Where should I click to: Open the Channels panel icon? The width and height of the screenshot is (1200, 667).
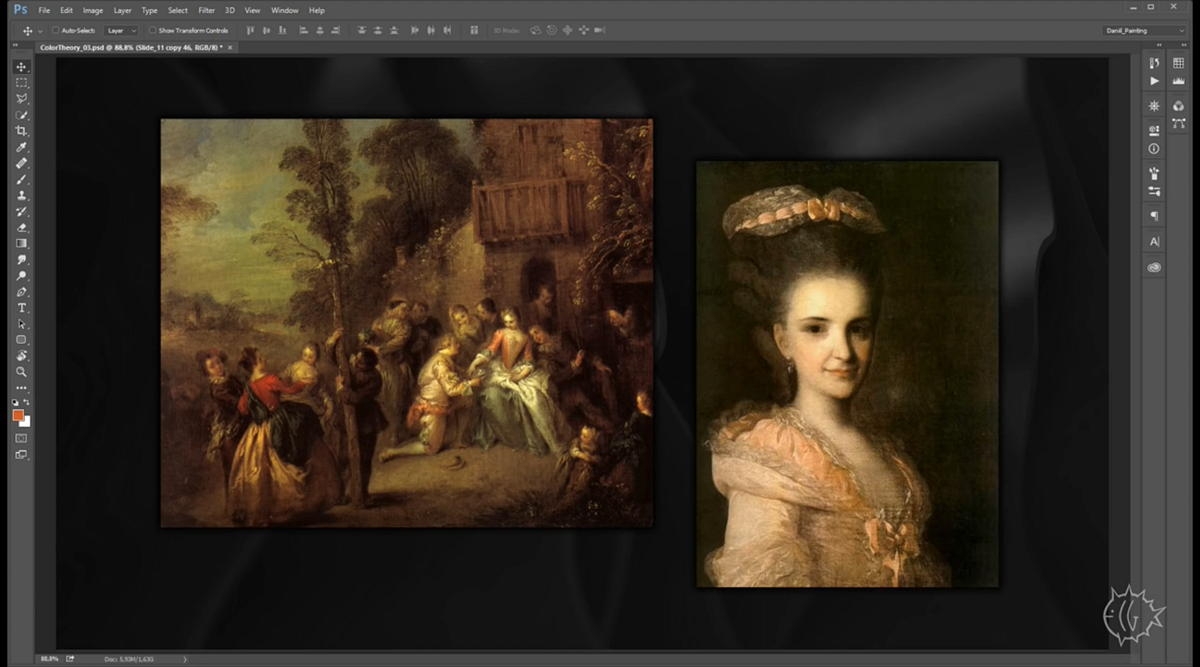[x=1179, y=105]
